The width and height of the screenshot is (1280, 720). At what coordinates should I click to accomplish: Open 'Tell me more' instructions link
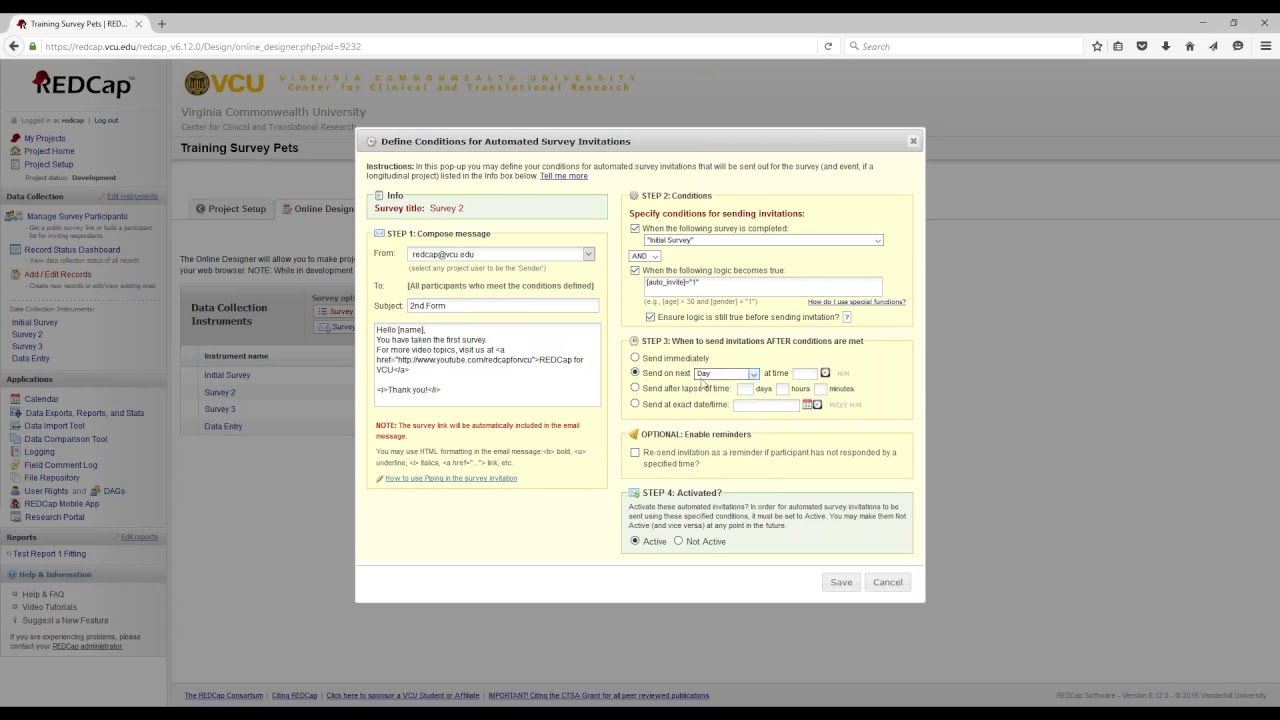[564, 176]
